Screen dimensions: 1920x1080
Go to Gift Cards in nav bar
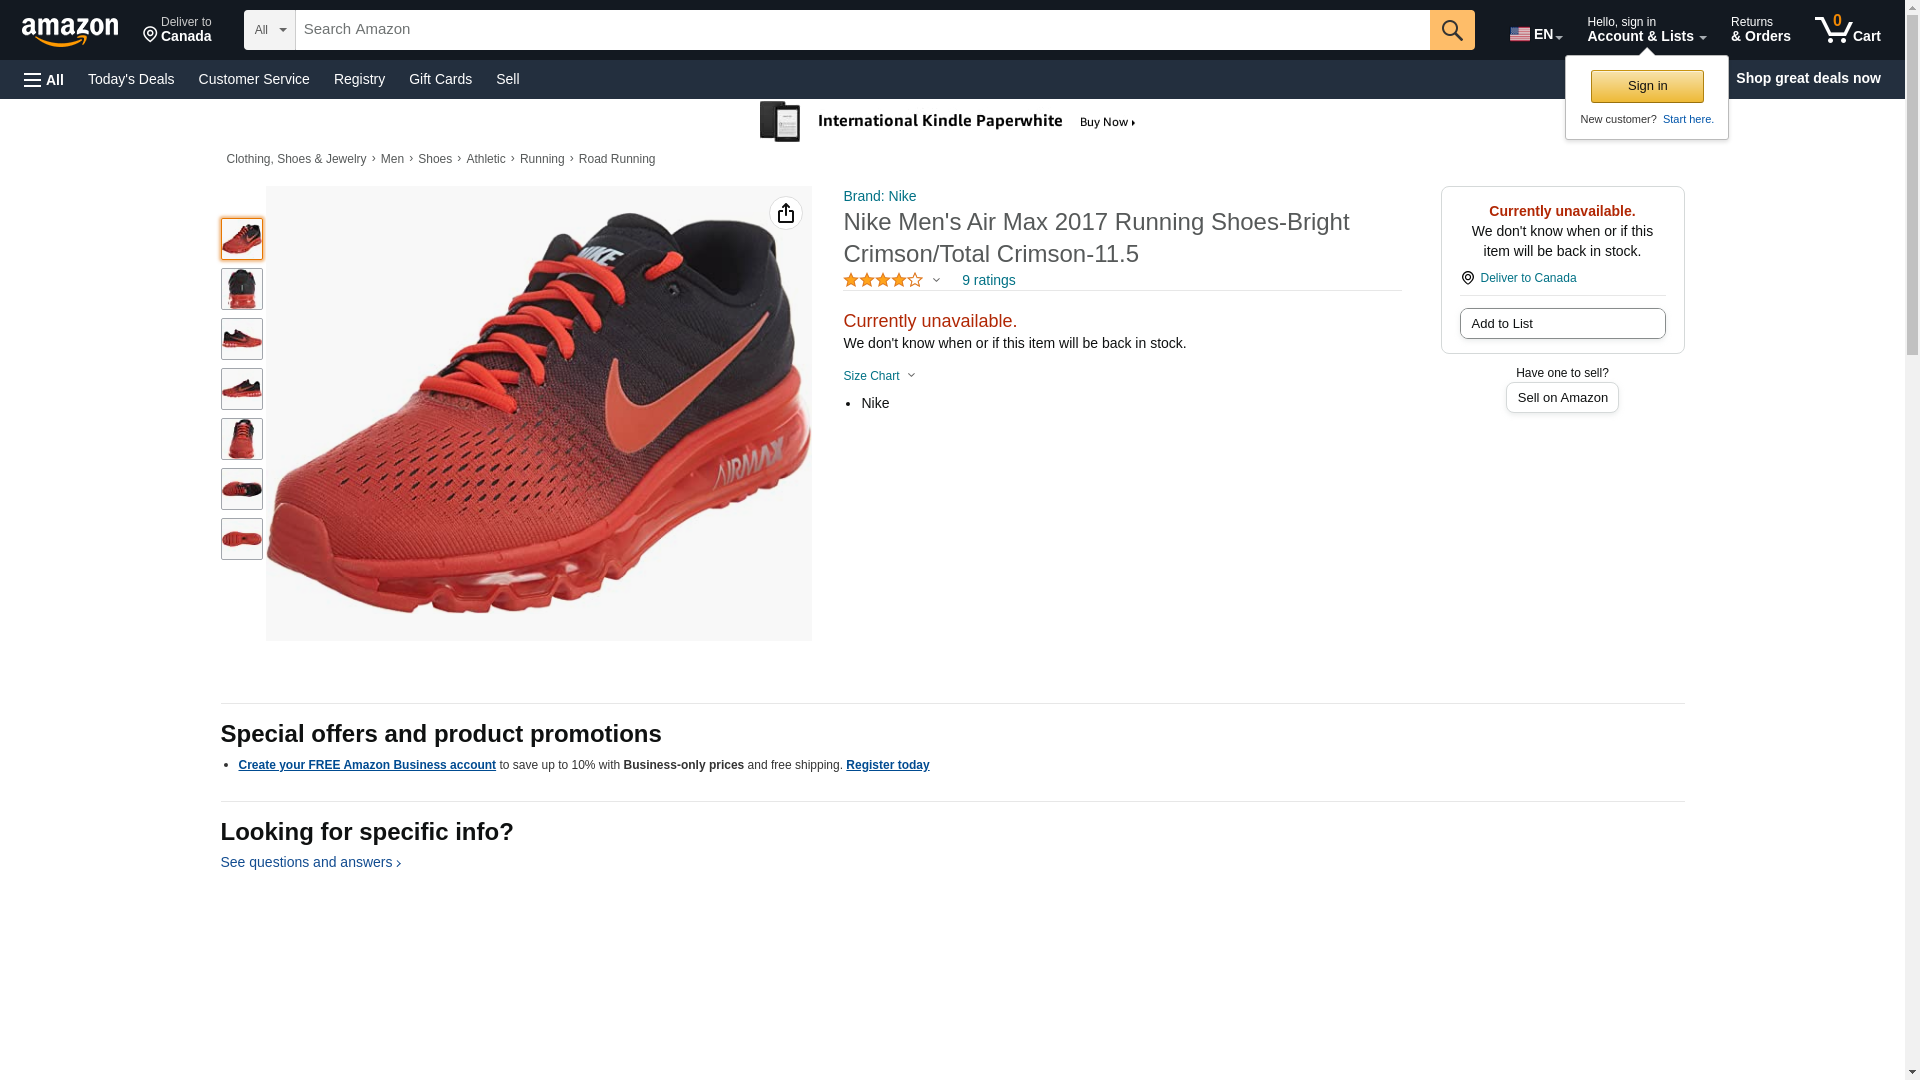pyautogui.click(x=440, y=79)
